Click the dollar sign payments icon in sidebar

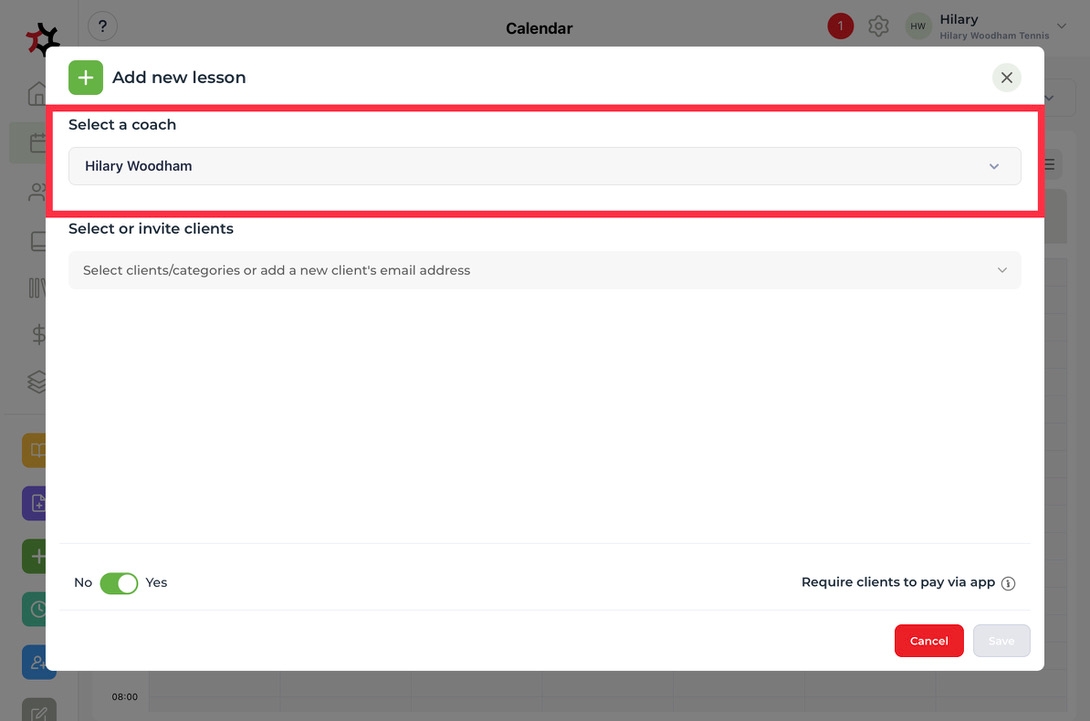(x=39, y=335)
